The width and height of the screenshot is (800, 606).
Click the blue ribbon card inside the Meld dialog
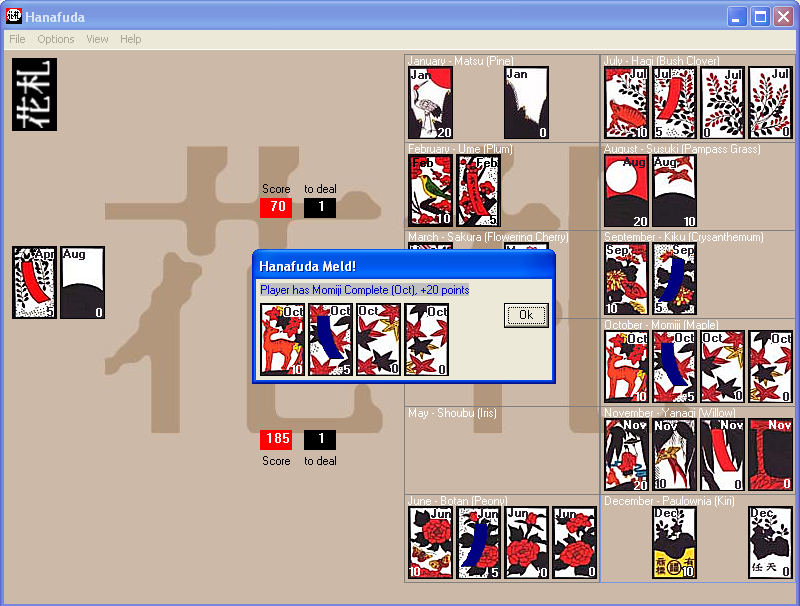coord(330,340)
